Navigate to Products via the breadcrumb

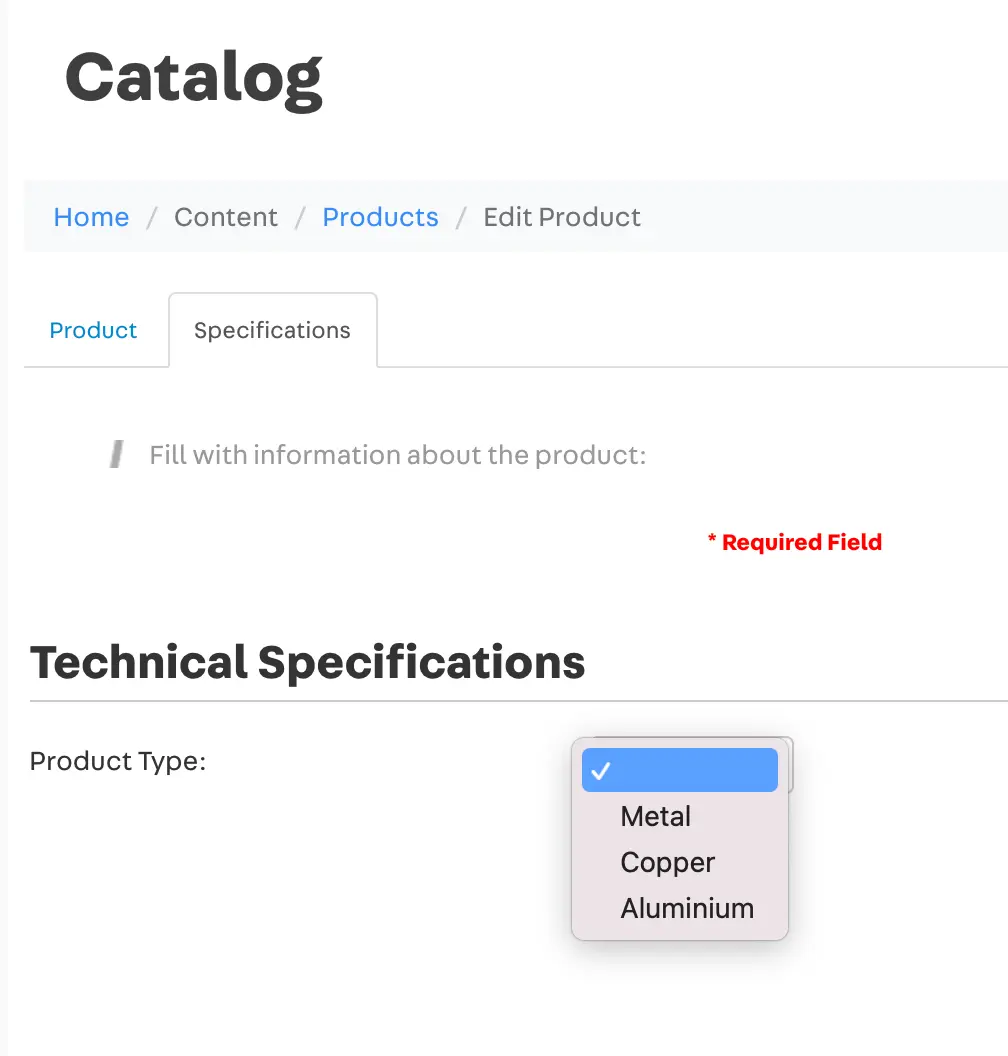[x=380, y=217]
